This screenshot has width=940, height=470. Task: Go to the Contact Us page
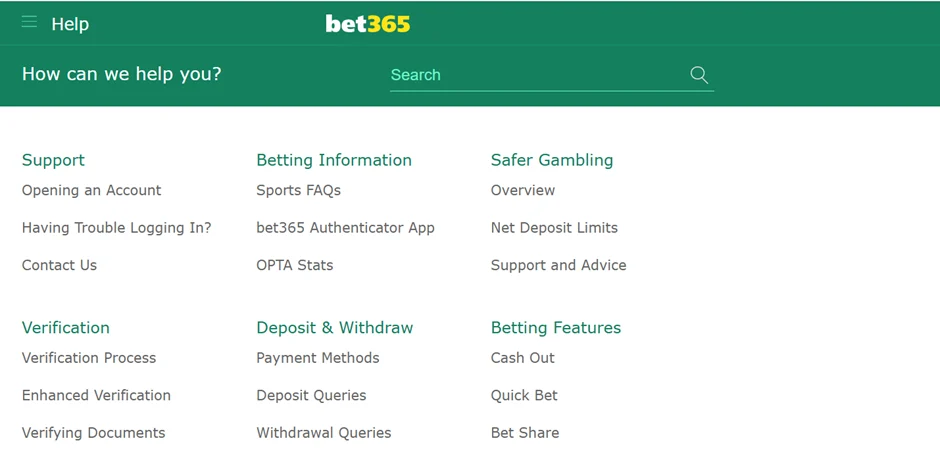59,265
